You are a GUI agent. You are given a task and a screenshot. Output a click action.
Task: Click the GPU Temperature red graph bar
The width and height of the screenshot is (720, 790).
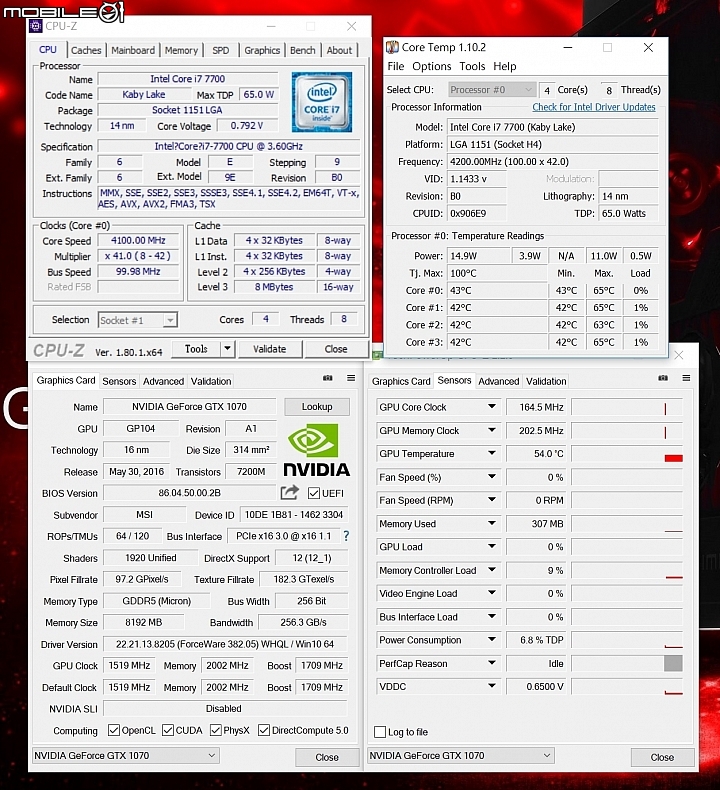pyautogui.click(x=674, y=458)
